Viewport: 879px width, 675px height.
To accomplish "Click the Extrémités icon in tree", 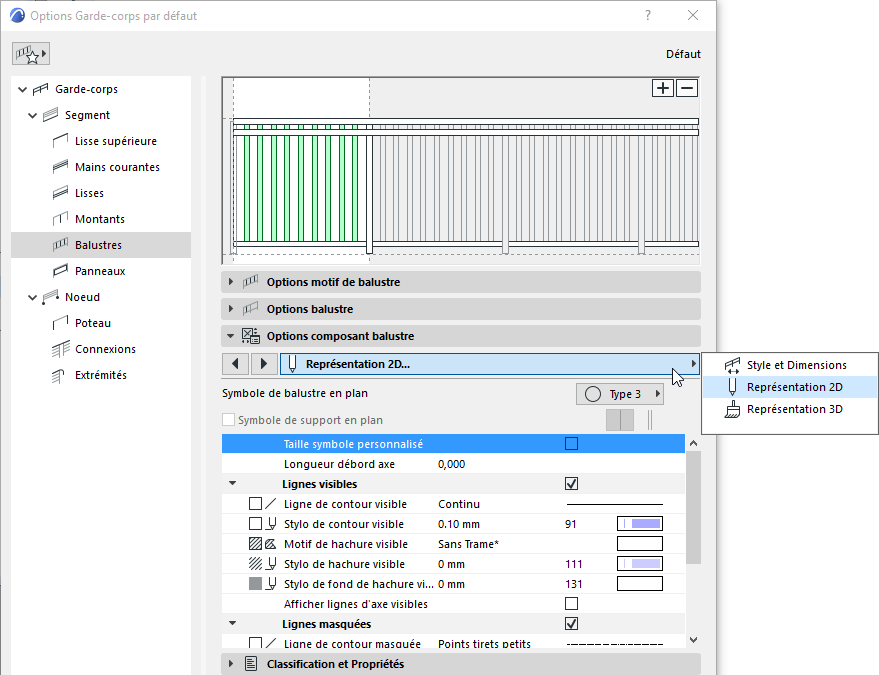I will [58, 375].
